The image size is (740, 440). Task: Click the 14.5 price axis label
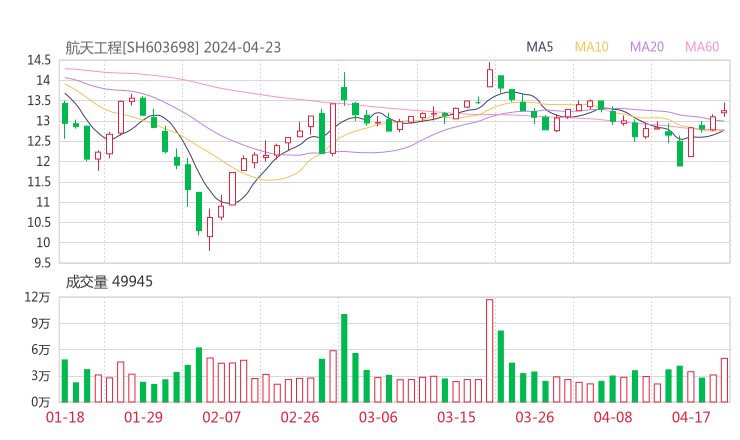[39, 60]
